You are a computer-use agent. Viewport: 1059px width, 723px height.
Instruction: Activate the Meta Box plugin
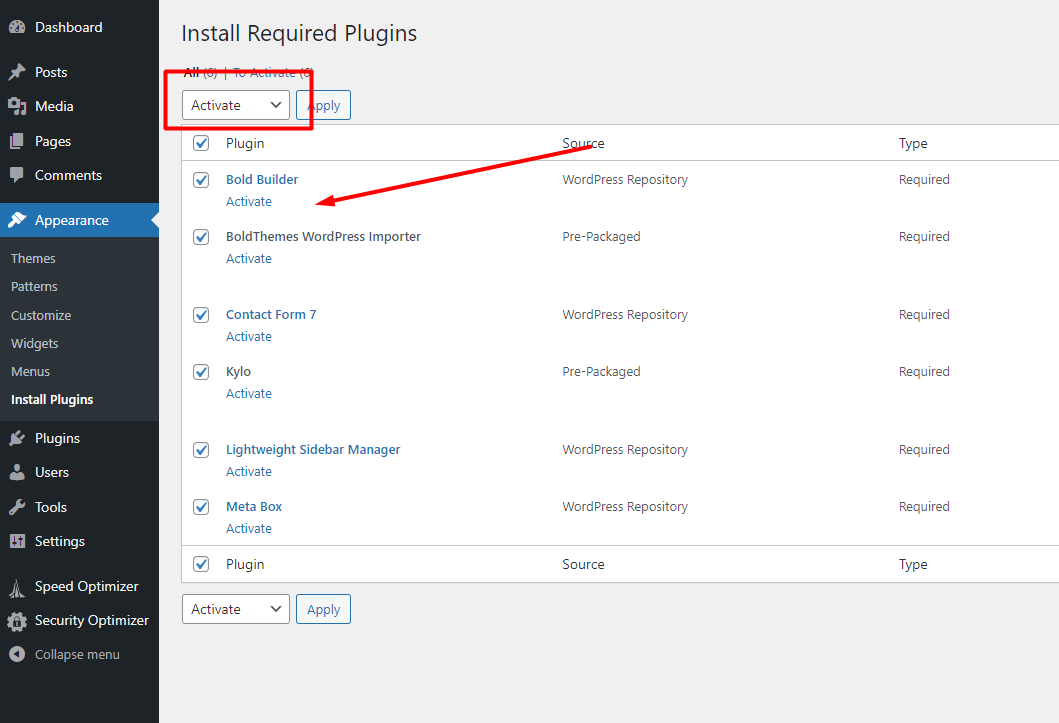click(249, 529)
